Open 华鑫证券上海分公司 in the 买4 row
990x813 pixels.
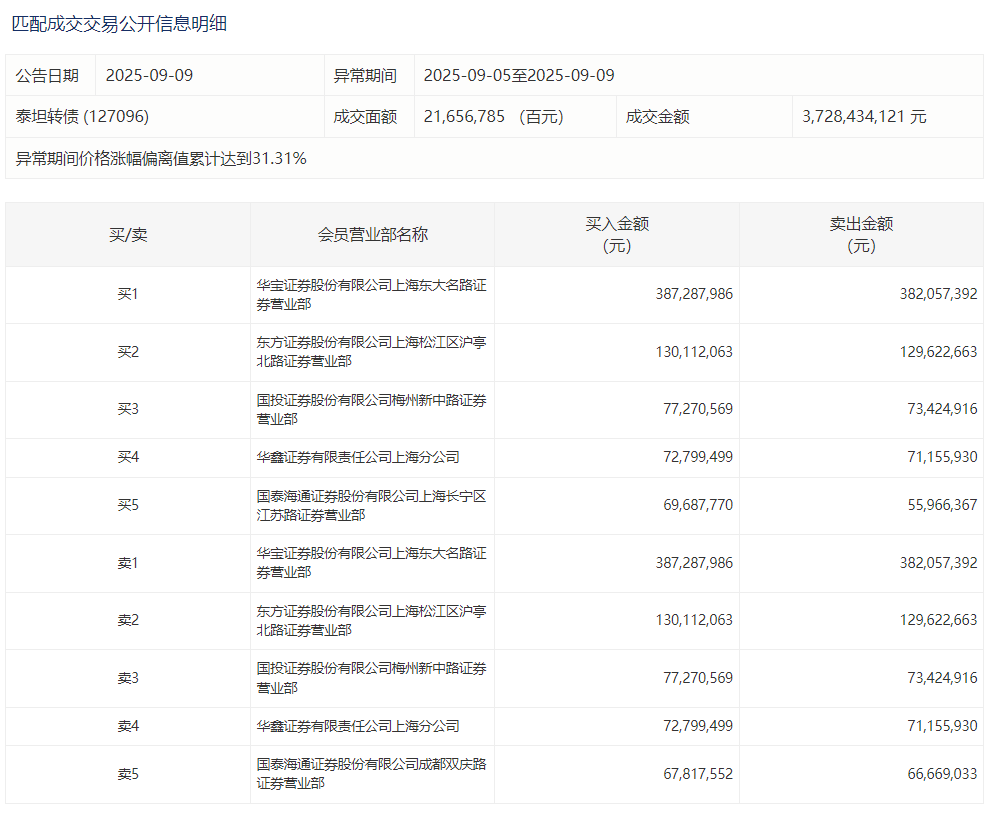point(358,457)
